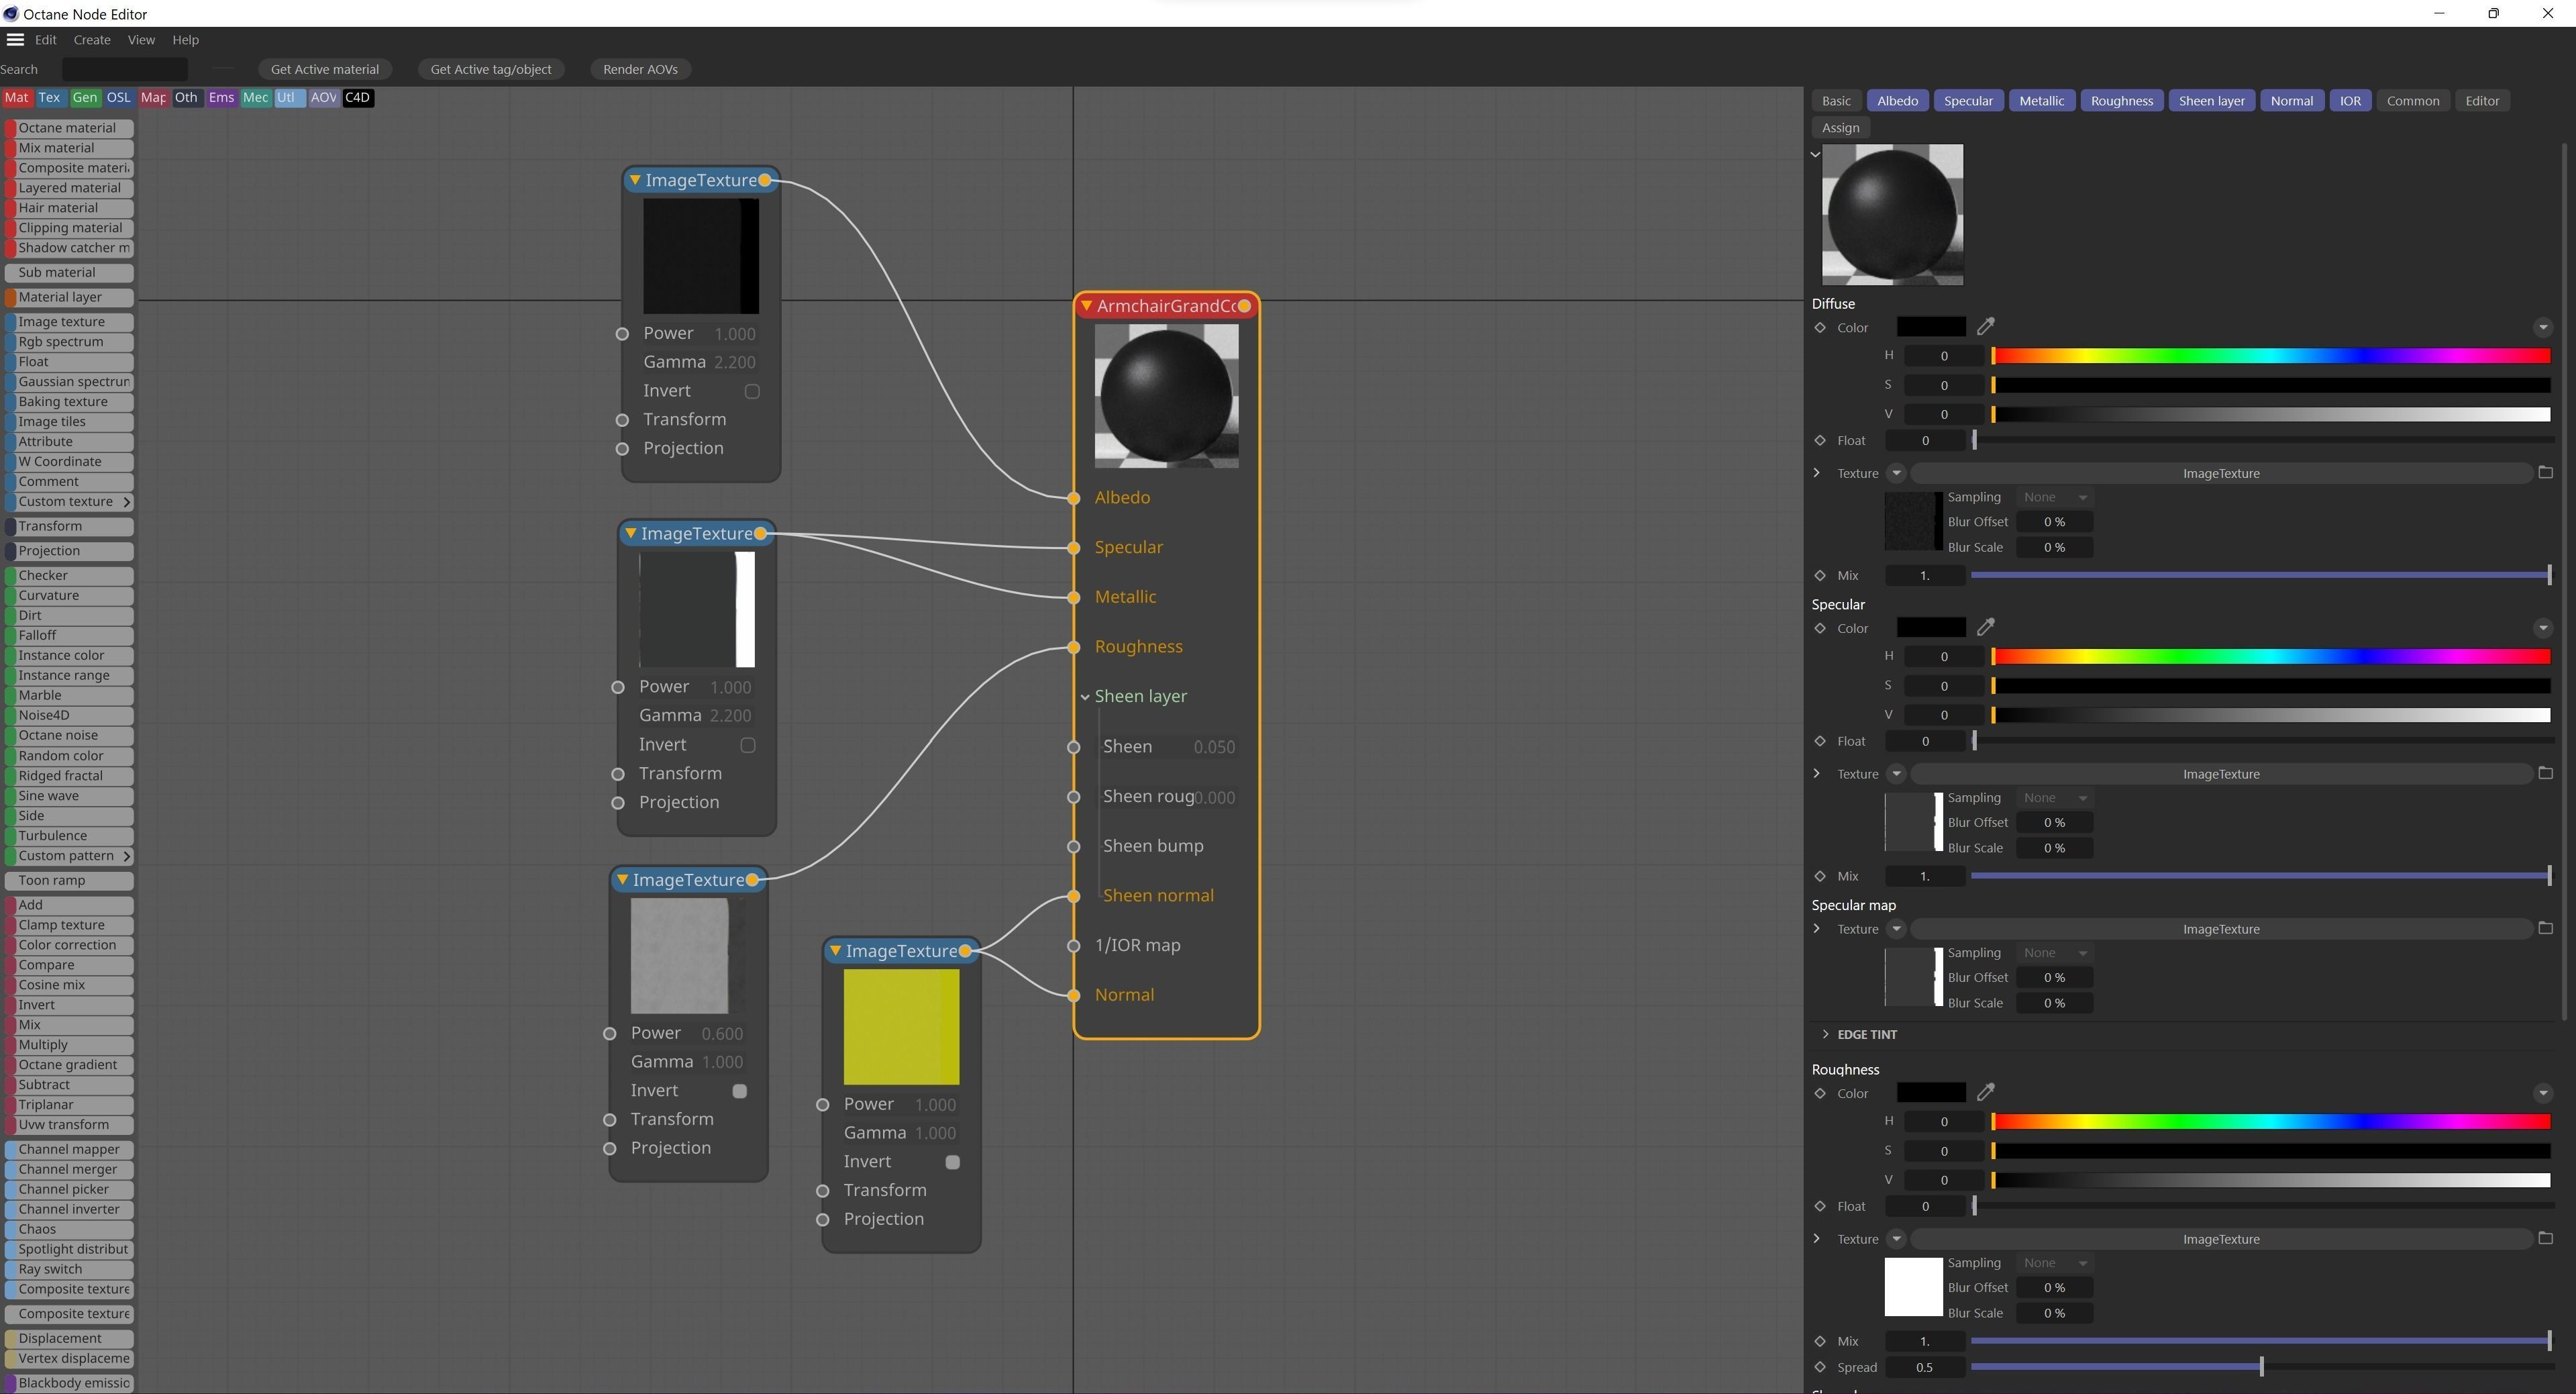Screen dimensions: 2576x1394
Task: Open the Create menu
Action: tap(91, 40)
